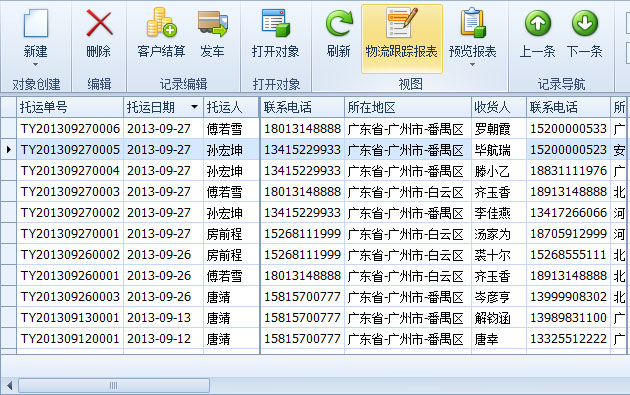This screenshot has width=630, height=395.
Task: Click horizontal scrollbar left arrow
Action: (9, 386)
